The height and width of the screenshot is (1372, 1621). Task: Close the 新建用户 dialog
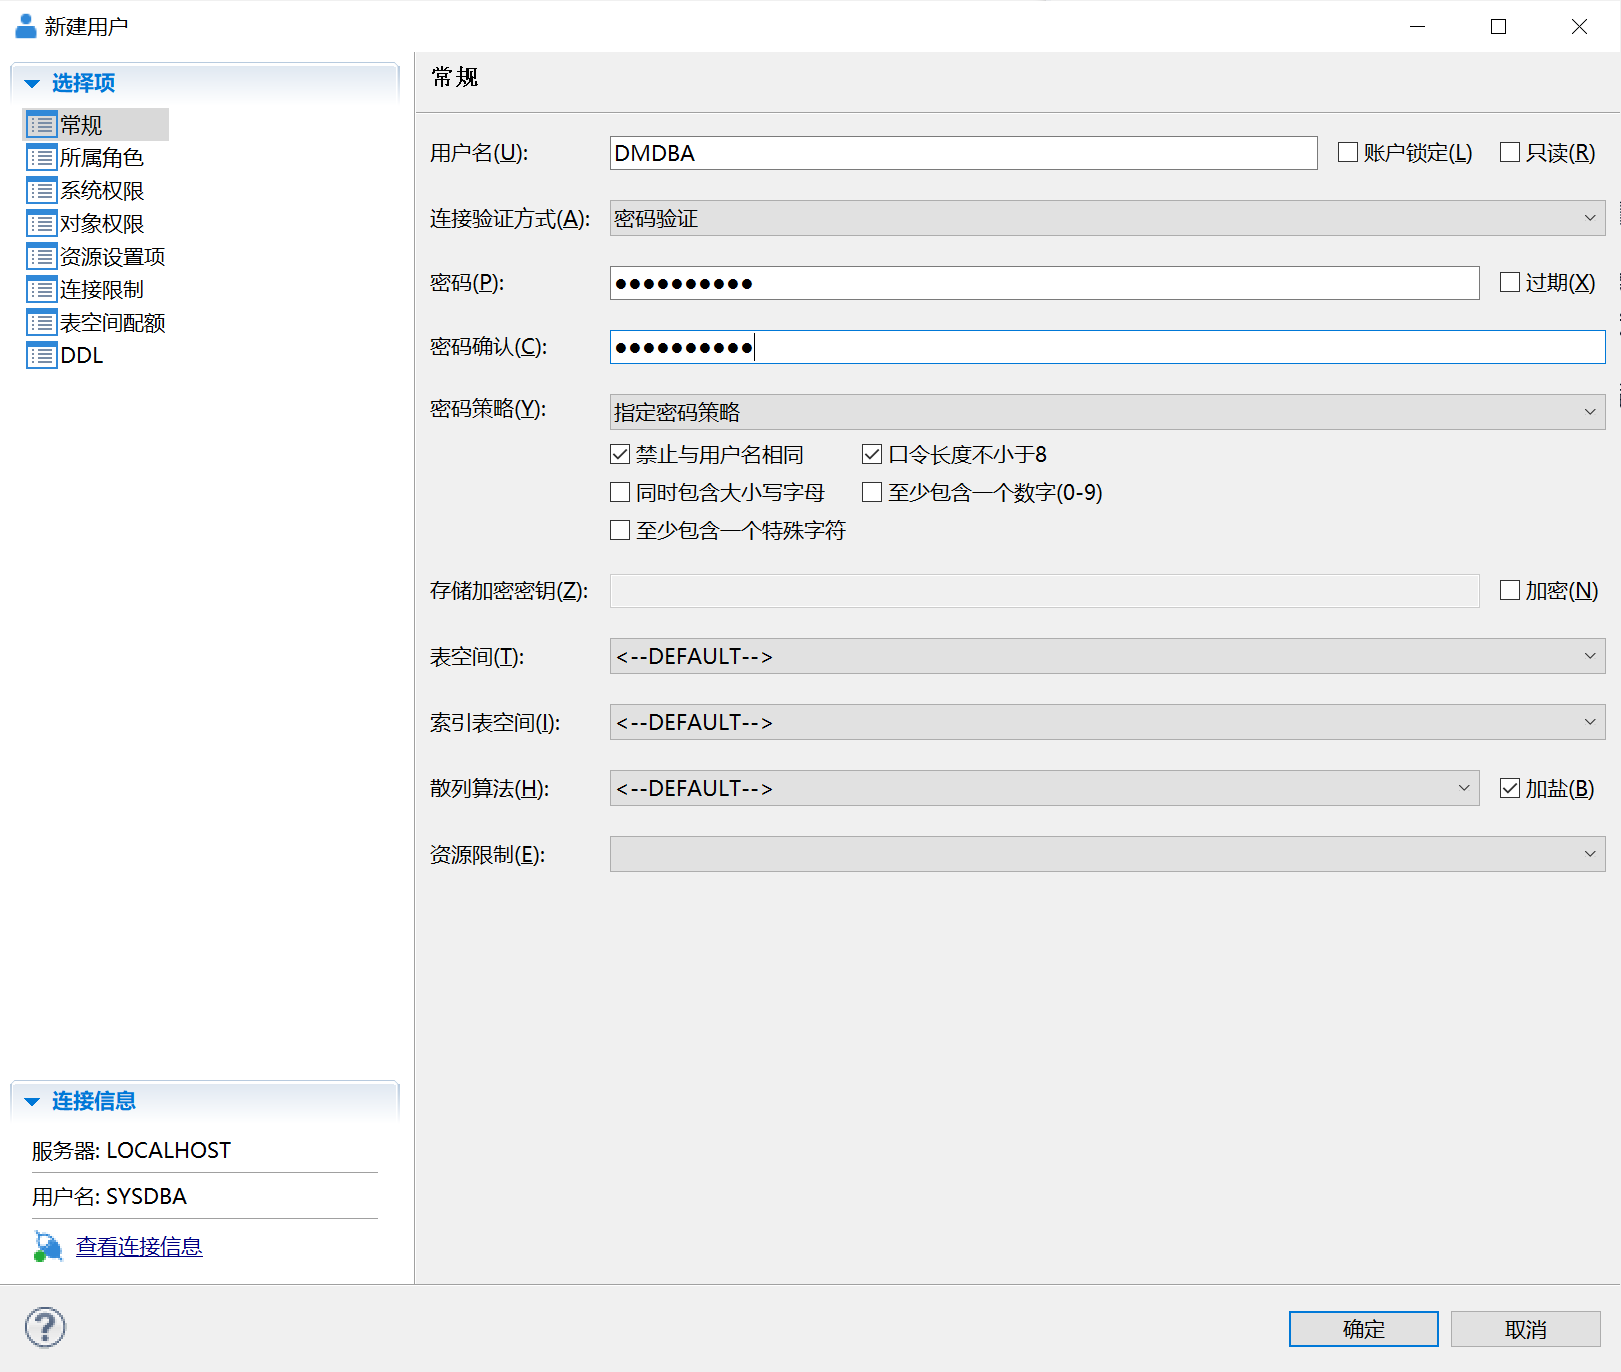(1579, 26)
